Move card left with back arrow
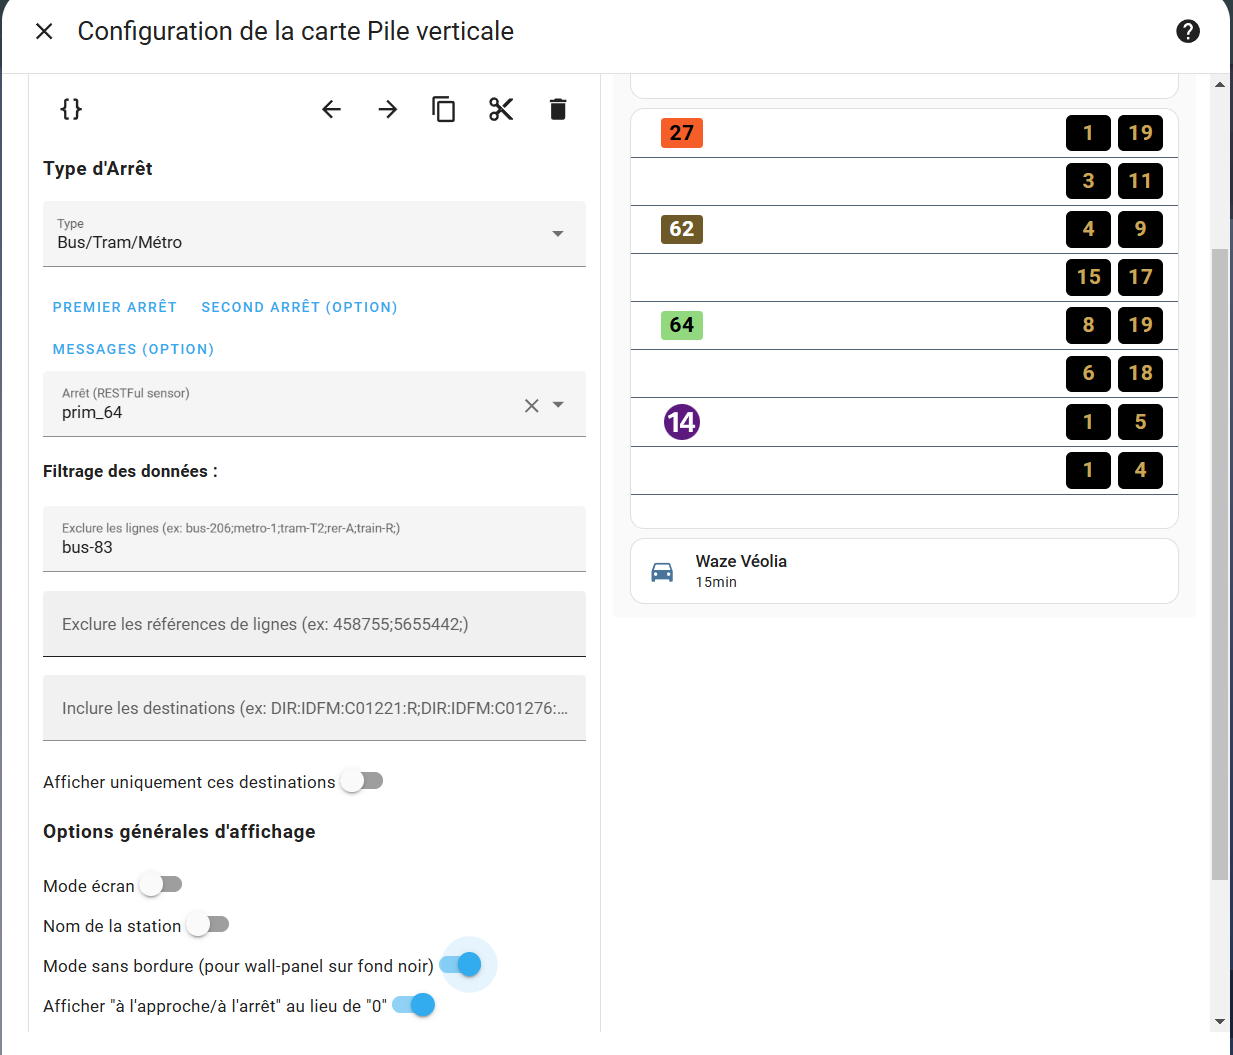Viewport: 1233px width, 1055px height. pyautogui.click(x=332, y=109)
